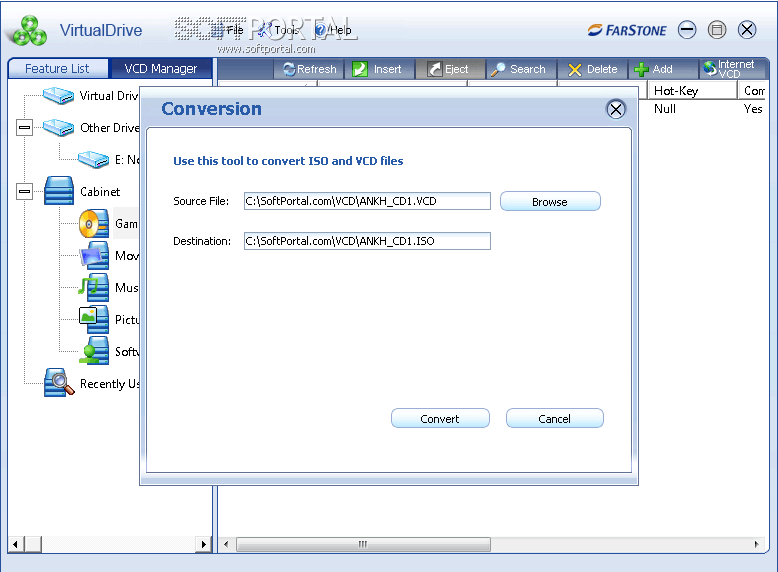This screenshot has height=572, width=778.
Task: Click the Refresh toolbar icon
Action: tap(289, 69)
